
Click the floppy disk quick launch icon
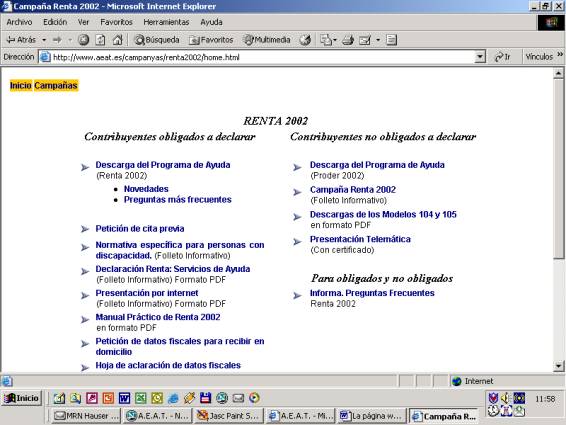205,398
